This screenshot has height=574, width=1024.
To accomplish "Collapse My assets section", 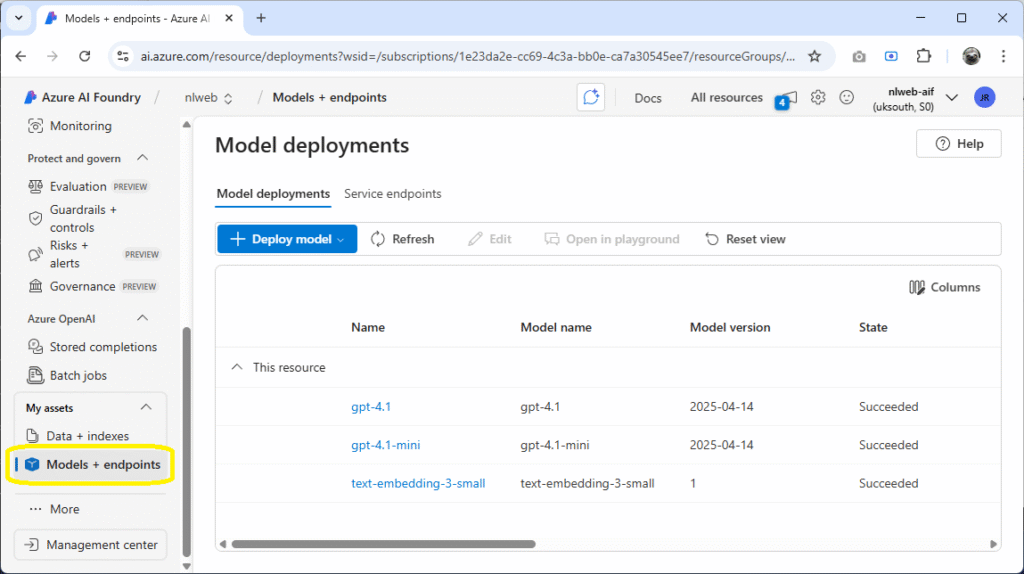I will pos(146,407).
